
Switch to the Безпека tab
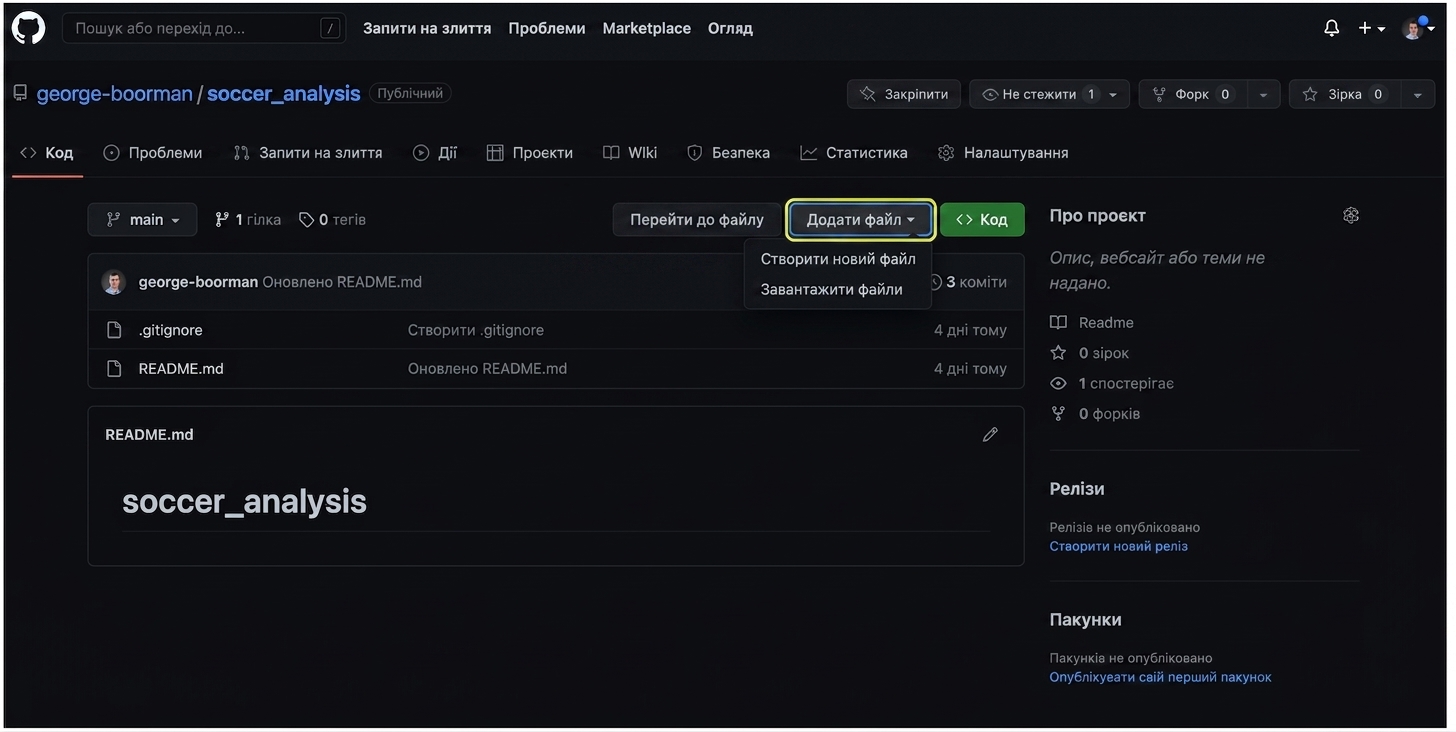pos(728,153)
